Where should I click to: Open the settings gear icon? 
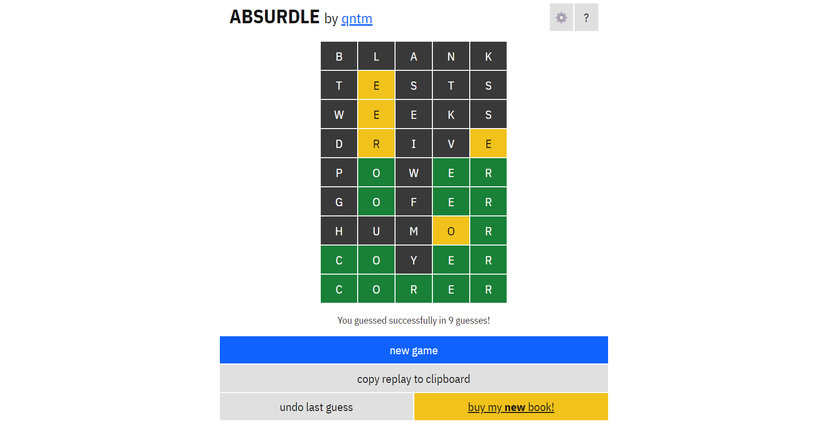point(561,18)
